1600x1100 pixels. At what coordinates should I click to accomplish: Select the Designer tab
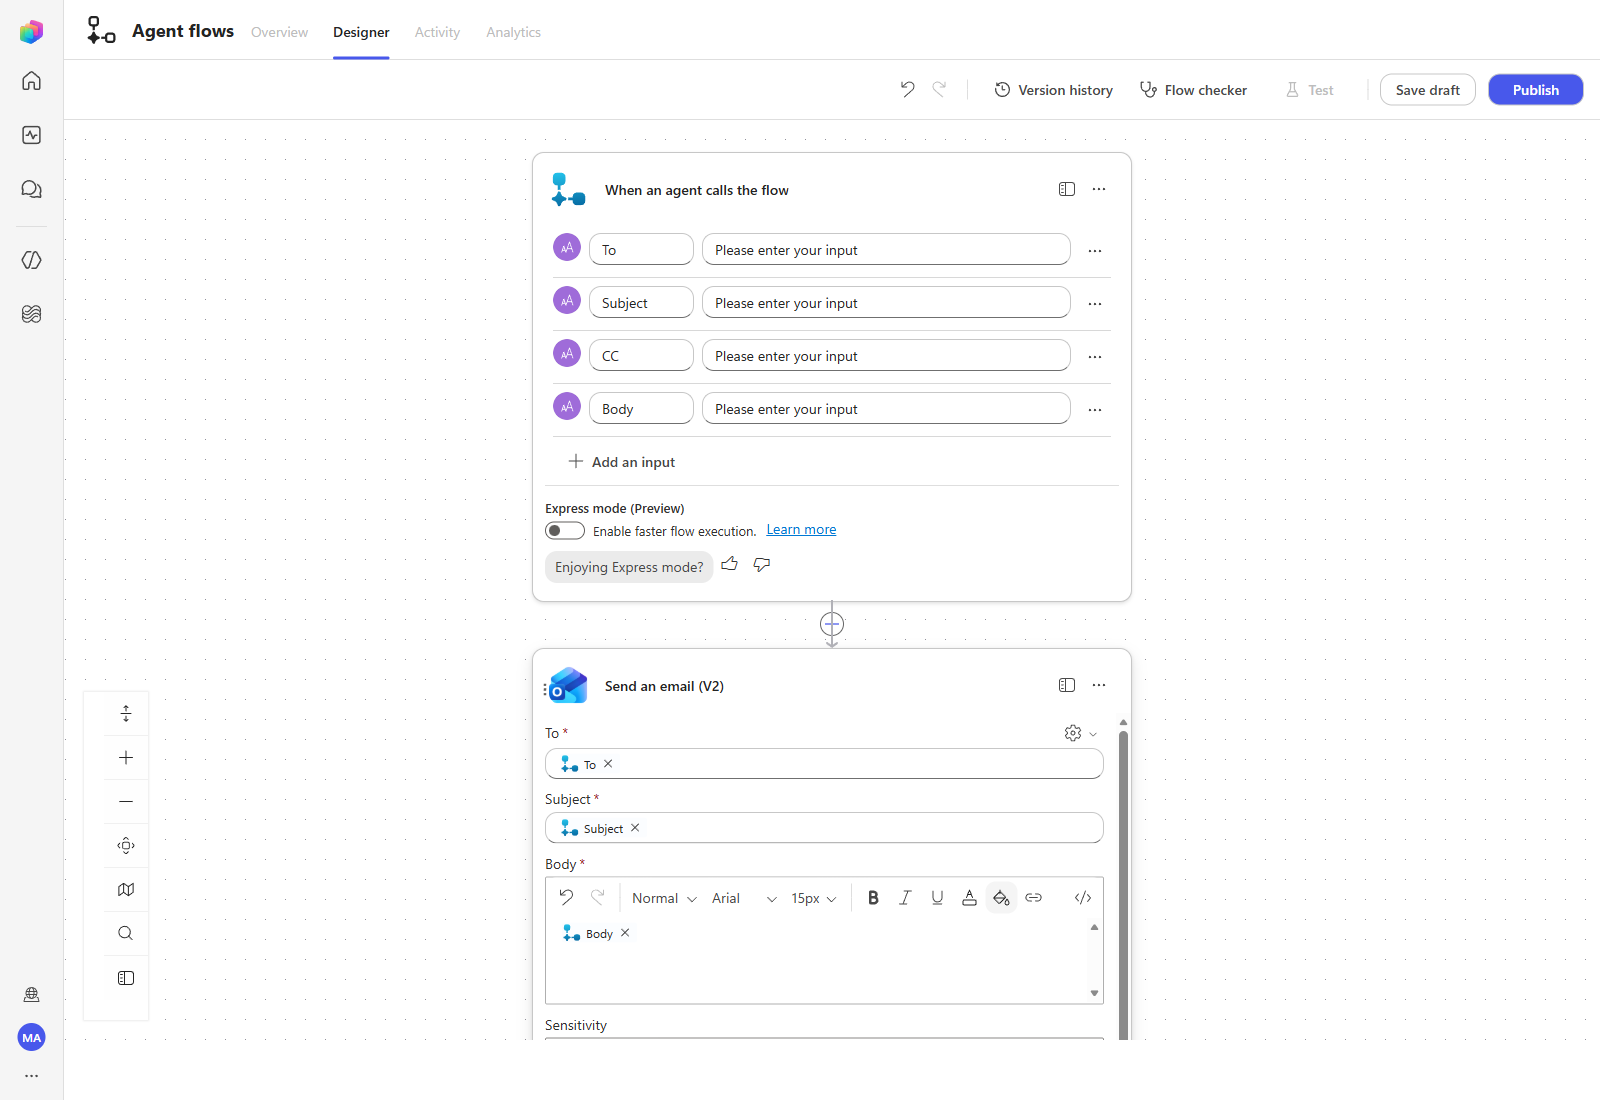[361, 32]
